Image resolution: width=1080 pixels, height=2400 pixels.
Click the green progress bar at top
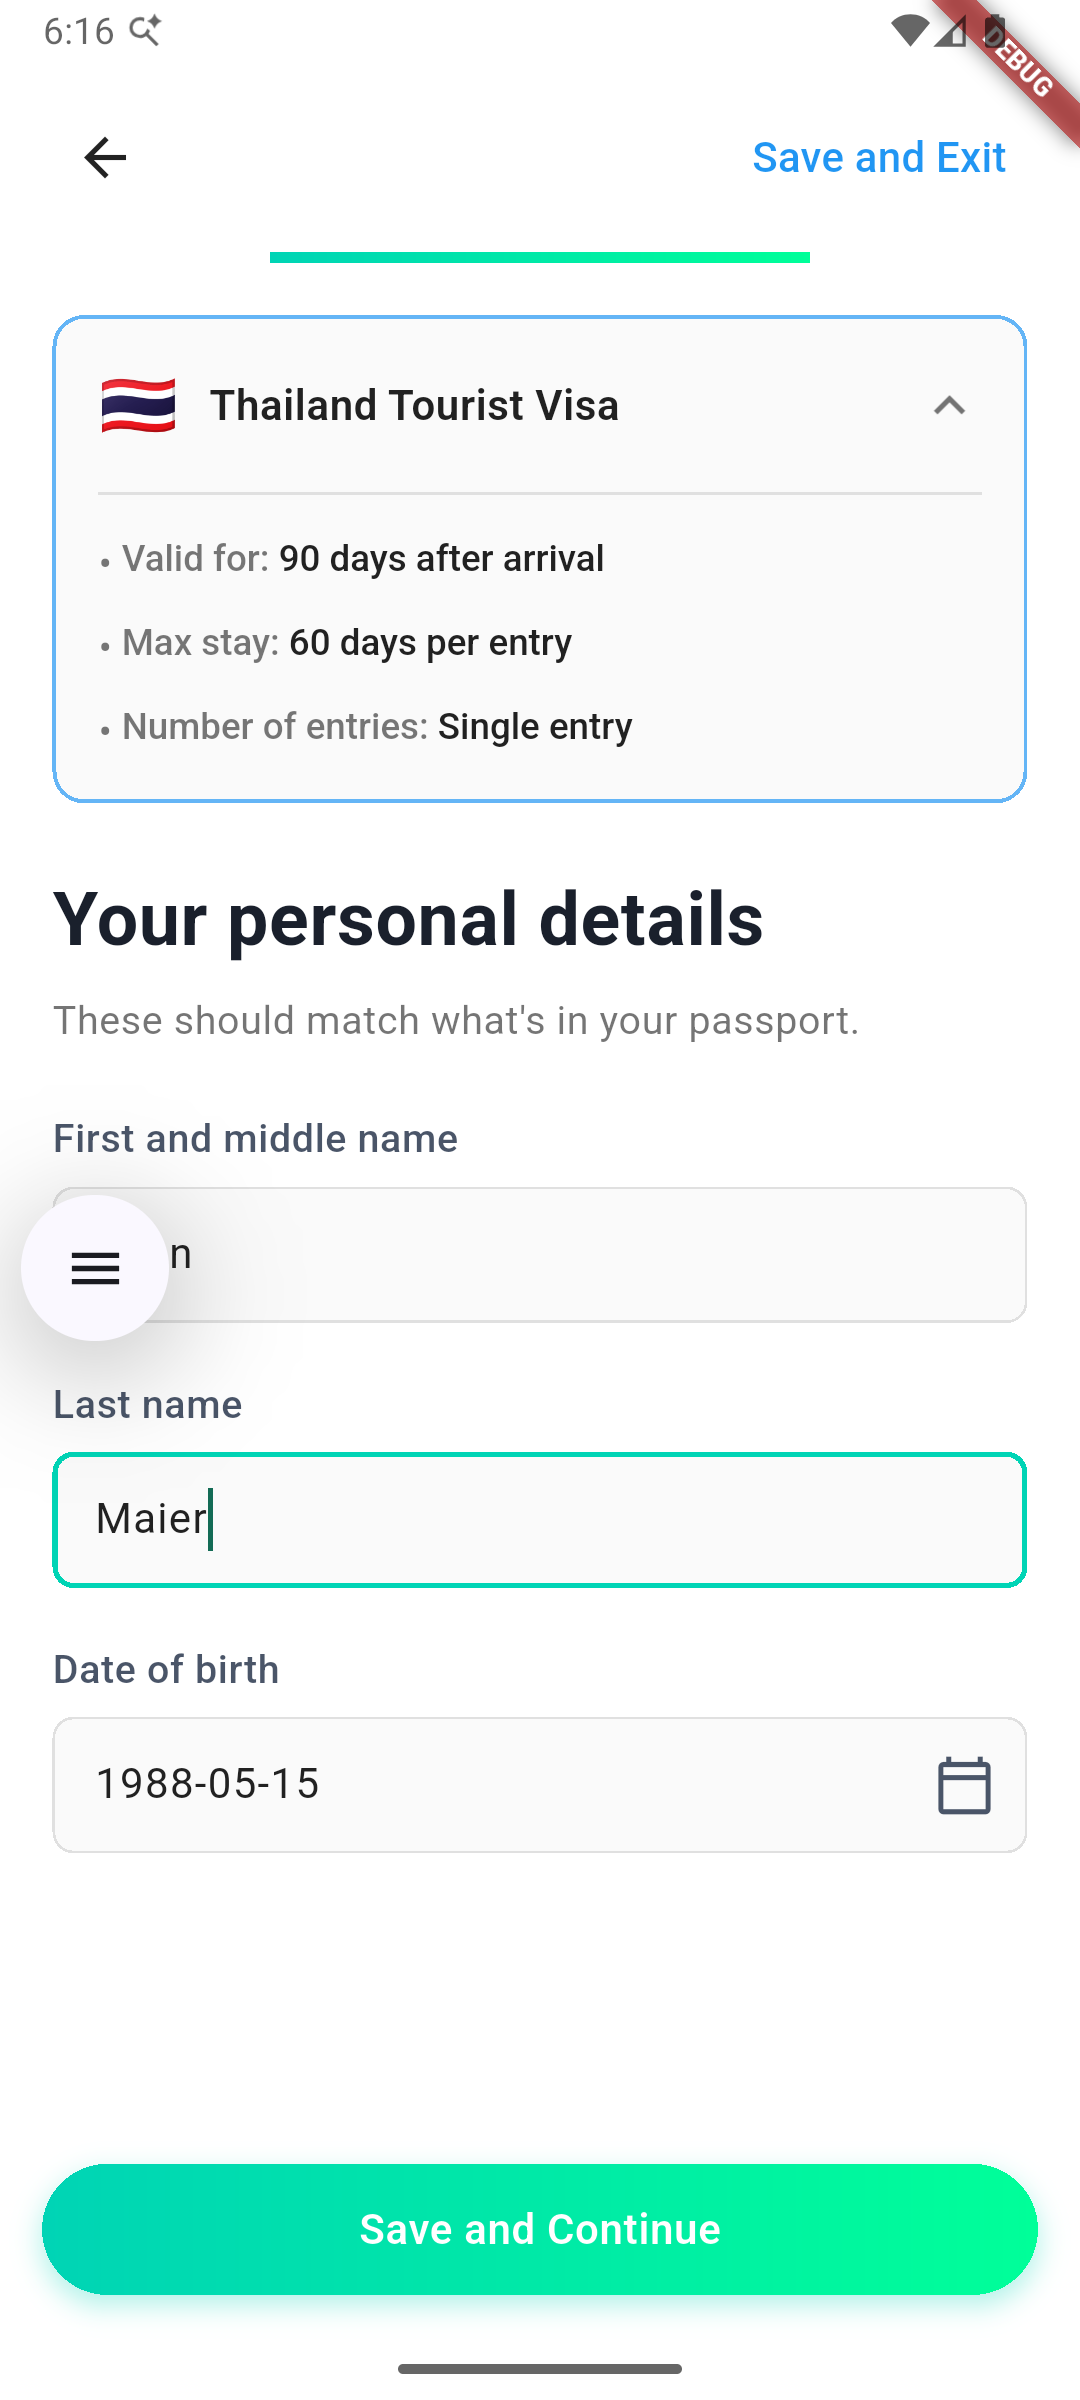click(x=540, y=258)
